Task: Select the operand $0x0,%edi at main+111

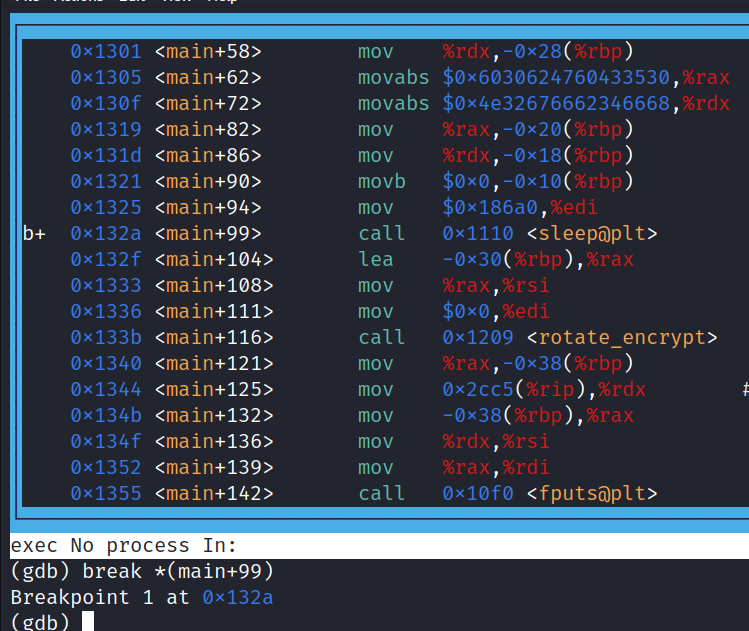Action: 496,311
